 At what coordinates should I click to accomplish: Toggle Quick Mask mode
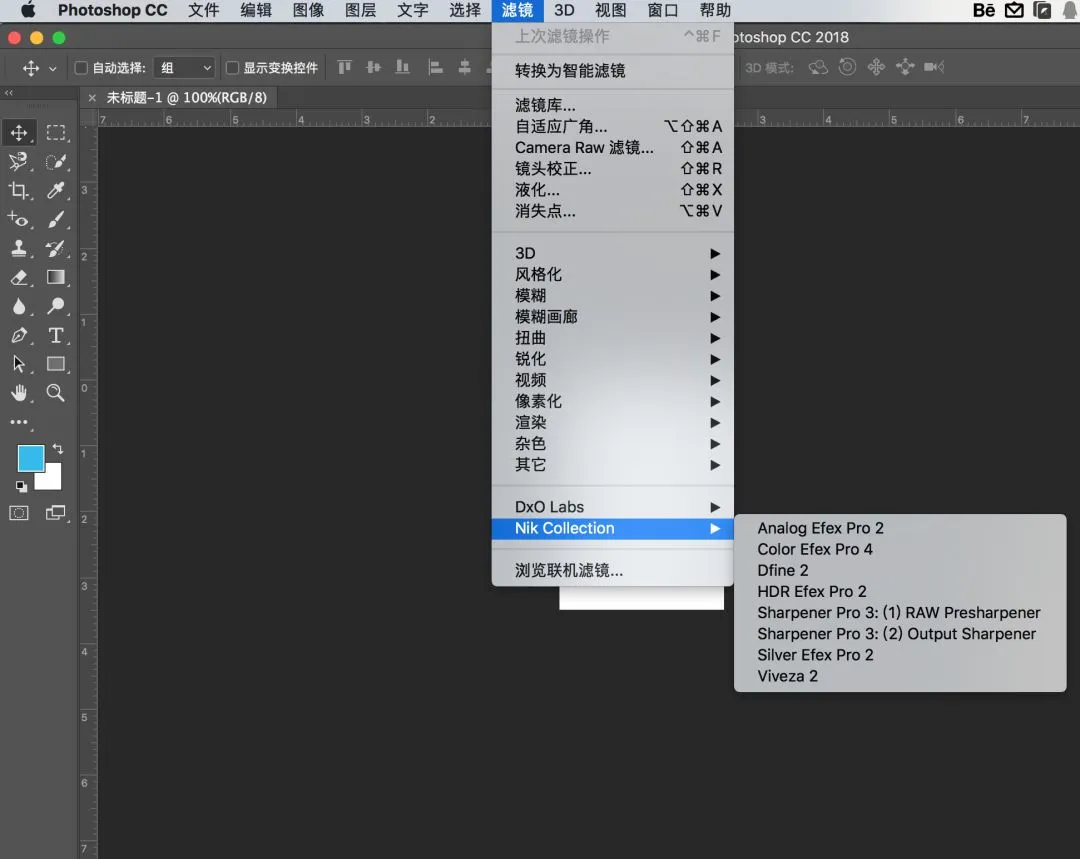click(x=19, y=513)
